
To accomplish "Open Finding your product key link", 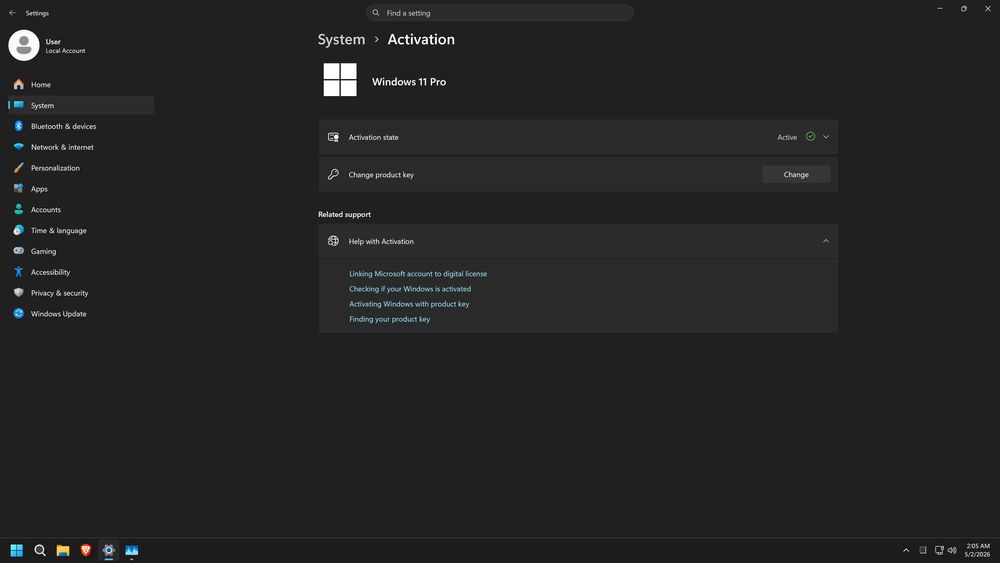I will click(x=390, y=319).
